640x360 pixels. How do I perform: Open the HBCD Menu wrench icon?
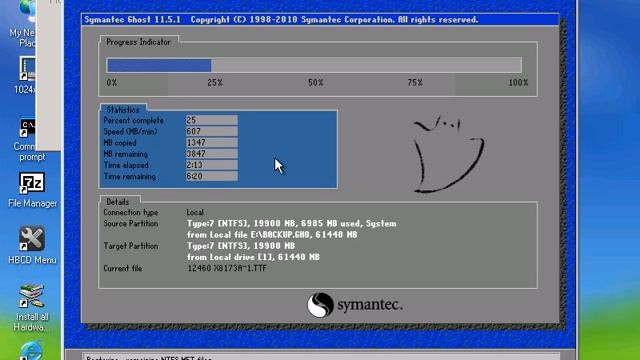(32, 238)
